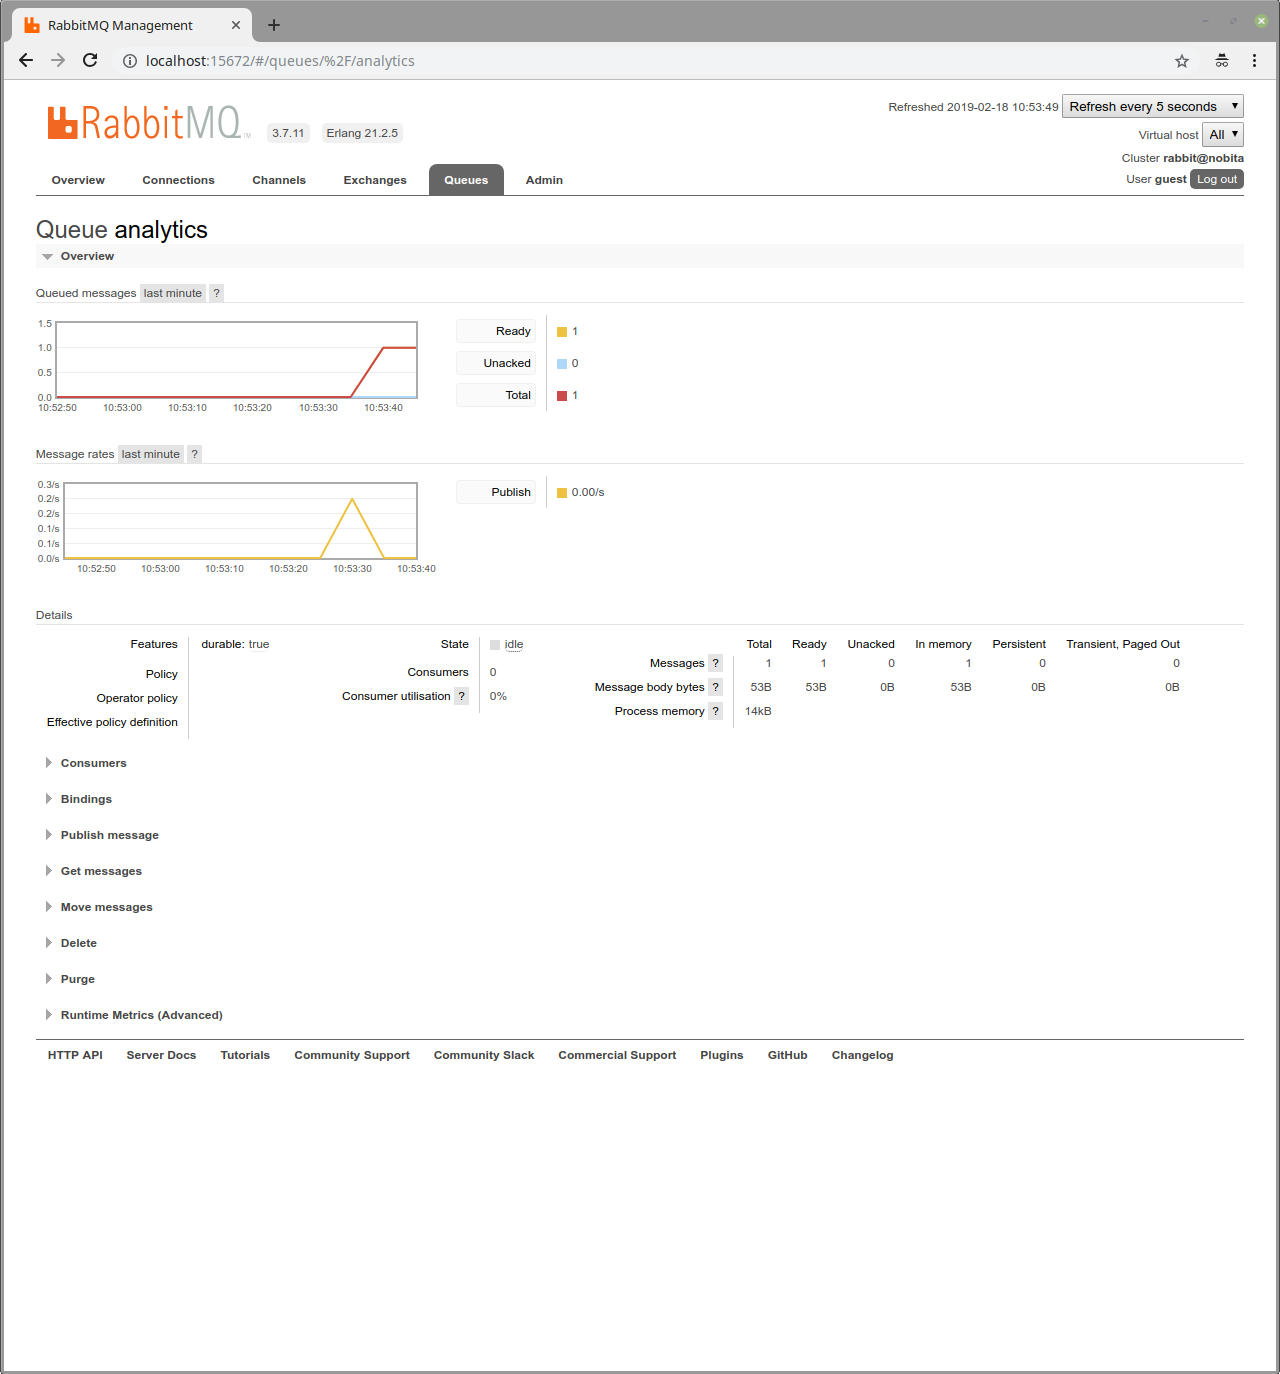1280x1374 pixels.
Task: Click the help icon next to Consumer utilisation
Action: (462, 696)
